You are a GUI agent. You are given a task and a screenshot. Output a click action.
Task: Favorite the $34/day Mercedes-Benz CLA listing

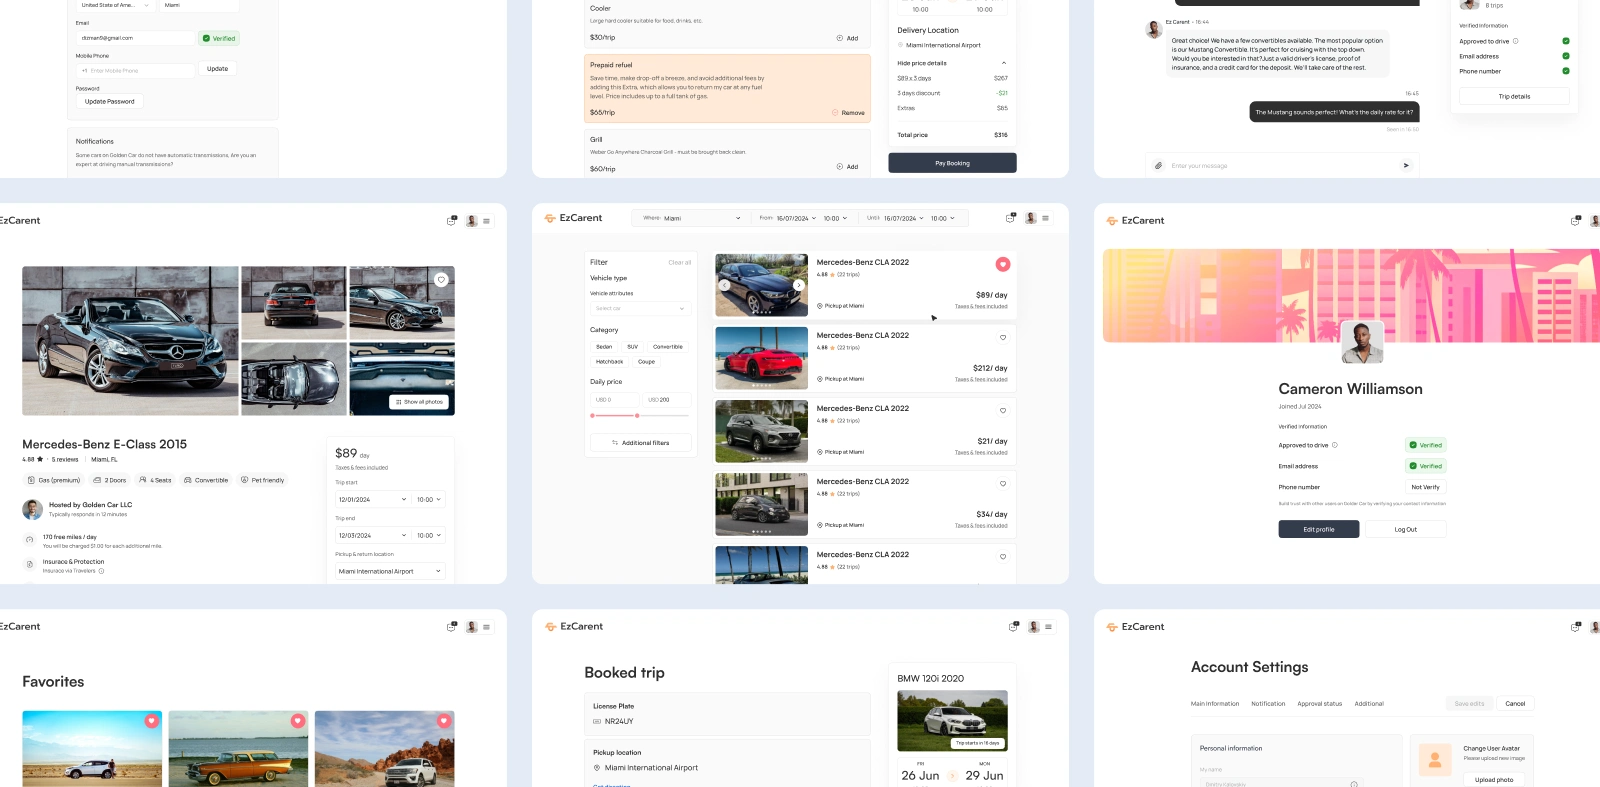(1003, 483)
